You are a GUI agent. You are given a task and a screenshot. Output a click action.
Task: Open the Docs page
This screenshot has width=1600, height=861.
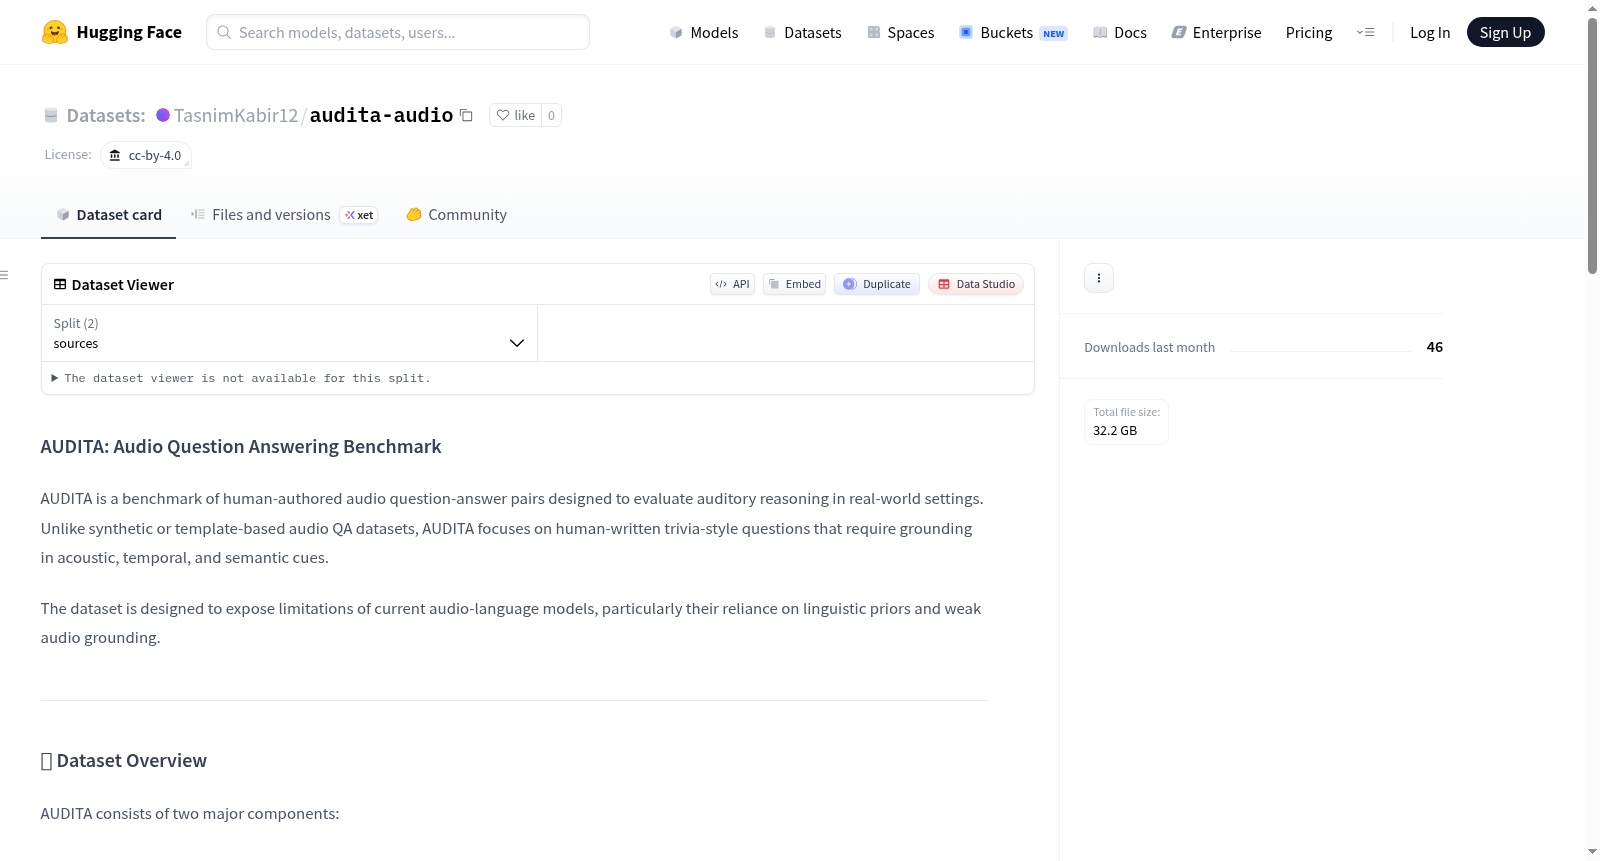[x=1120, y=32]
